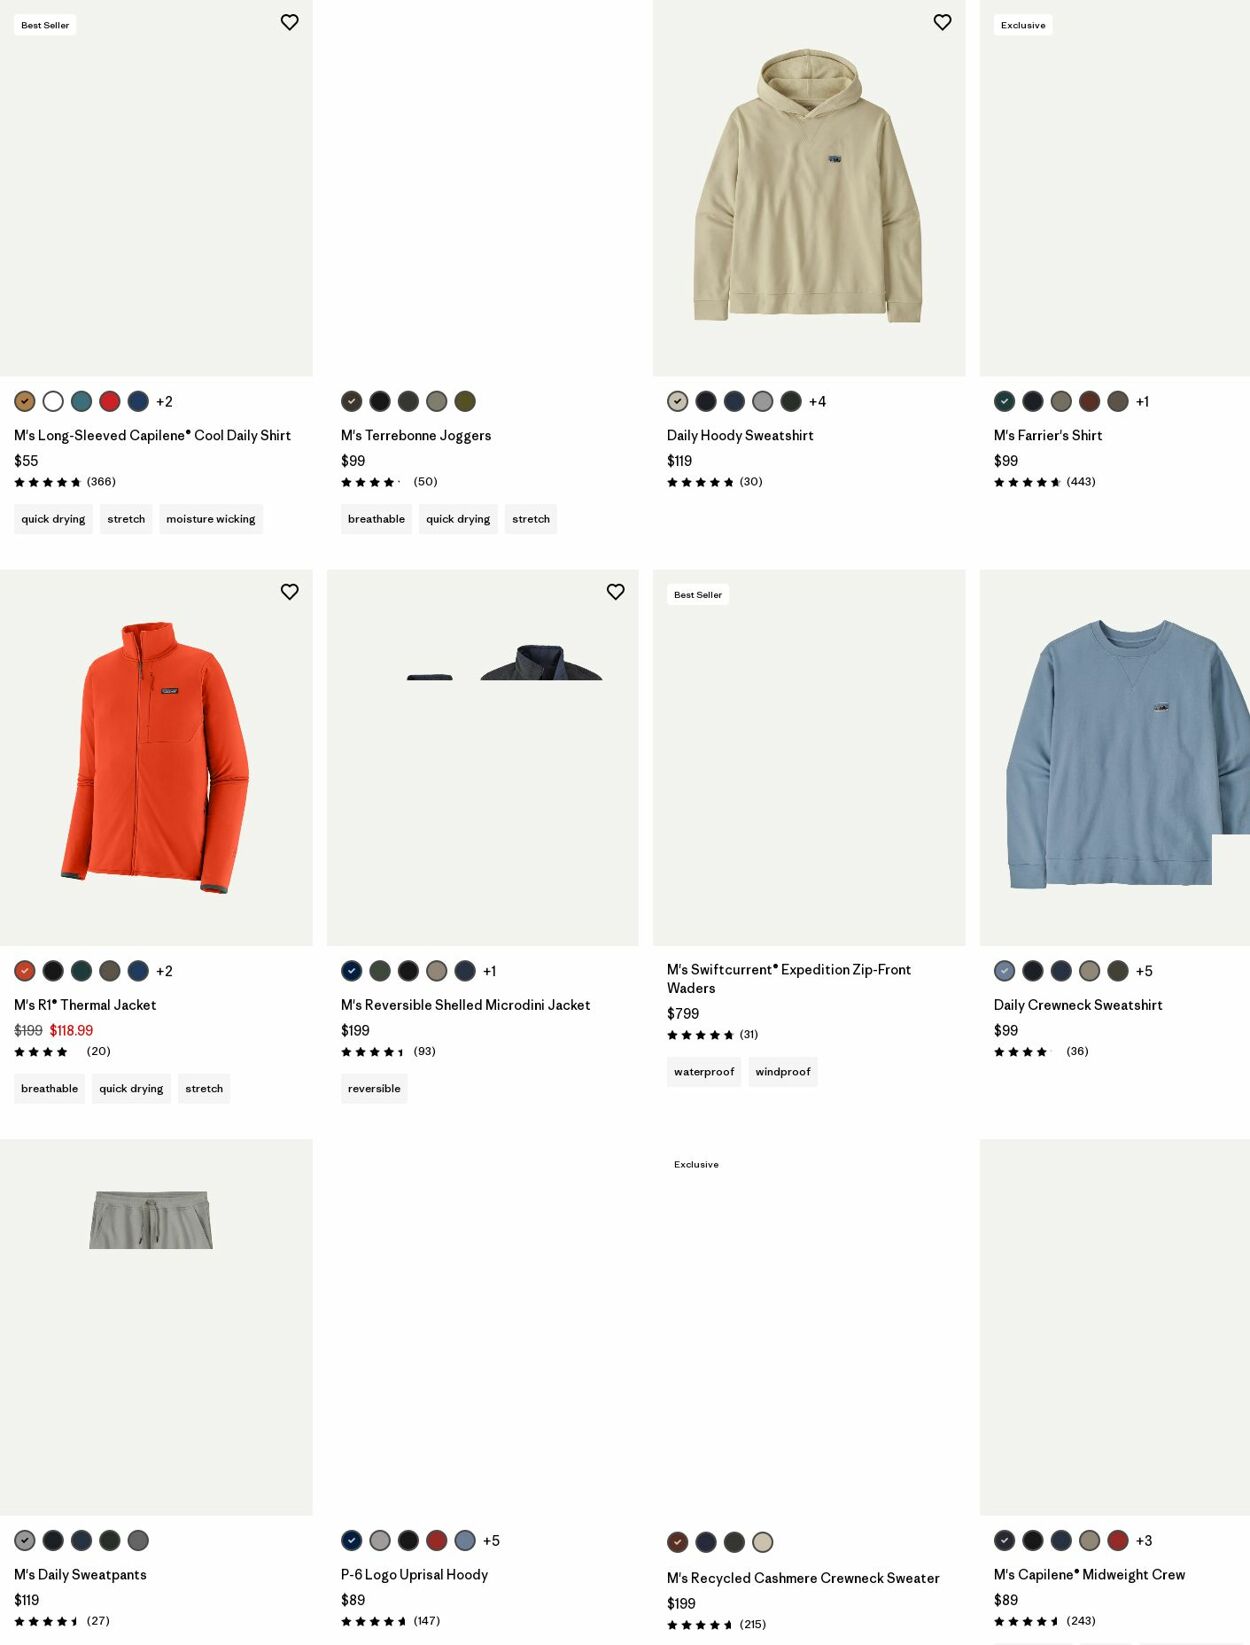This screenshot has width=1250, height=1645.
Task: Open blue Daily Crewneck Sweatshirt image
Action: tap(1115, 758)
